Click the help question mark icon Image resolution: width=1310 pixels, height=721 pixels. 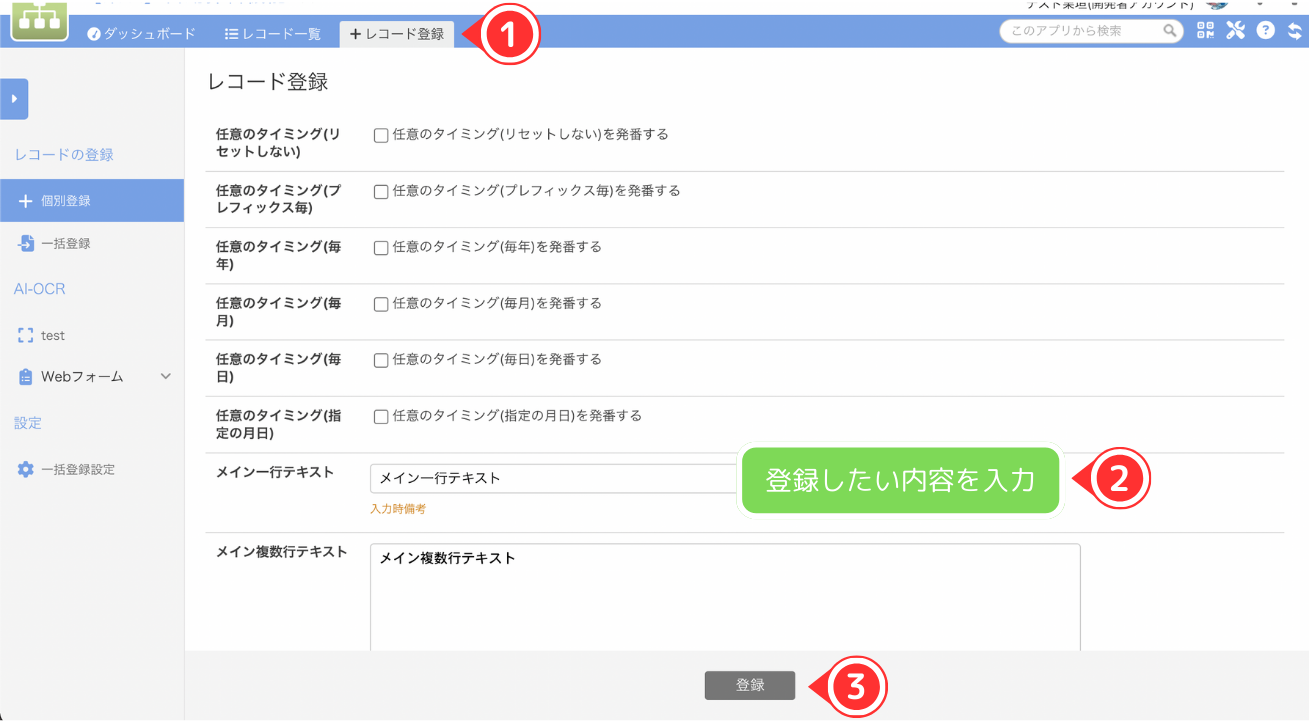tap(1265, 30)
